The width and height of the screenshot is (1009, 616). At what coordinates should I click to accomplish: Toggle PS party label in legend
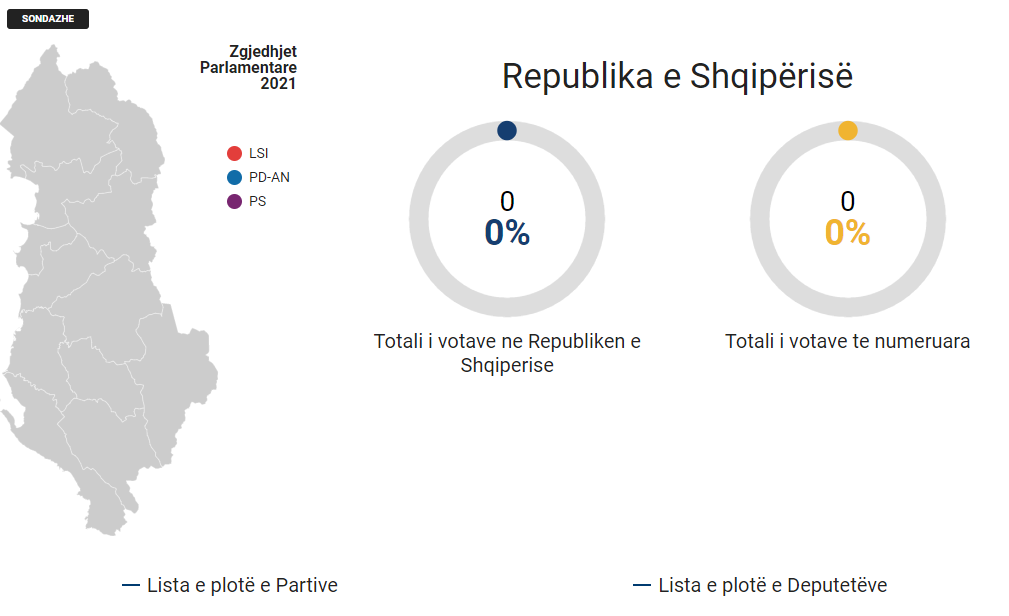257,201
